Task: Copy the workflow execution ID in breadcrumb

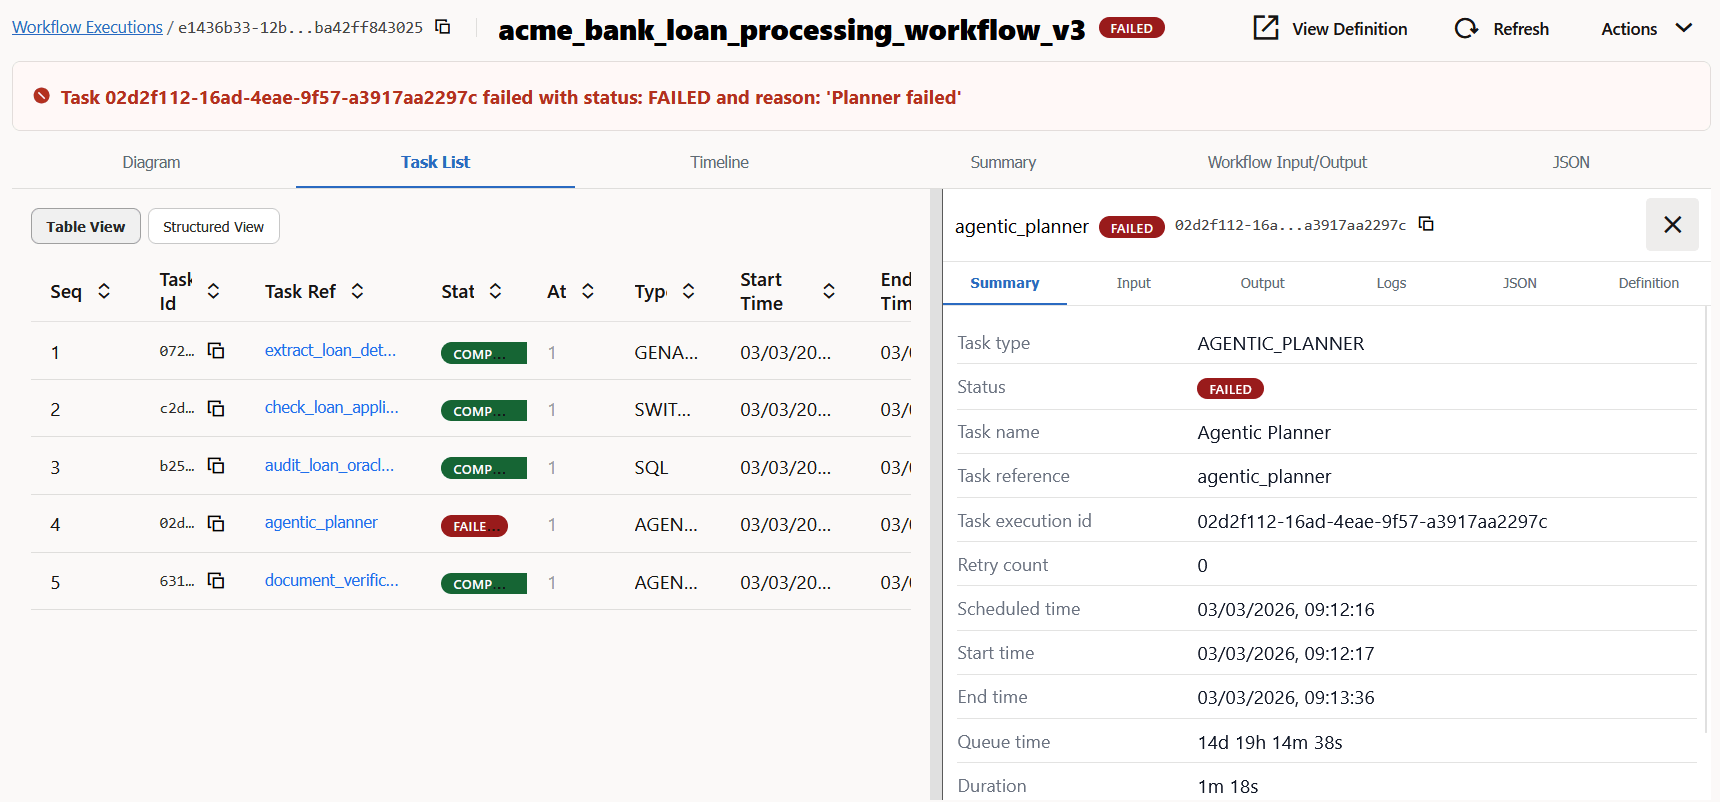Action: point(442,27)
